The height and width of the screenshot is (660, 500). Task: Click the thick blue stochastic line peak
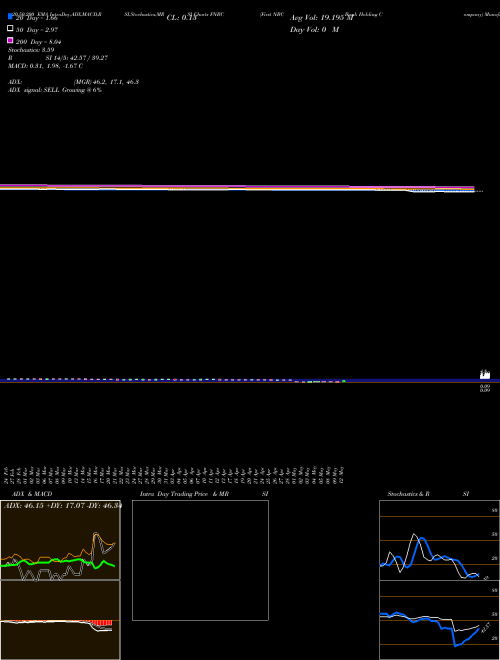tap(422, 540)
